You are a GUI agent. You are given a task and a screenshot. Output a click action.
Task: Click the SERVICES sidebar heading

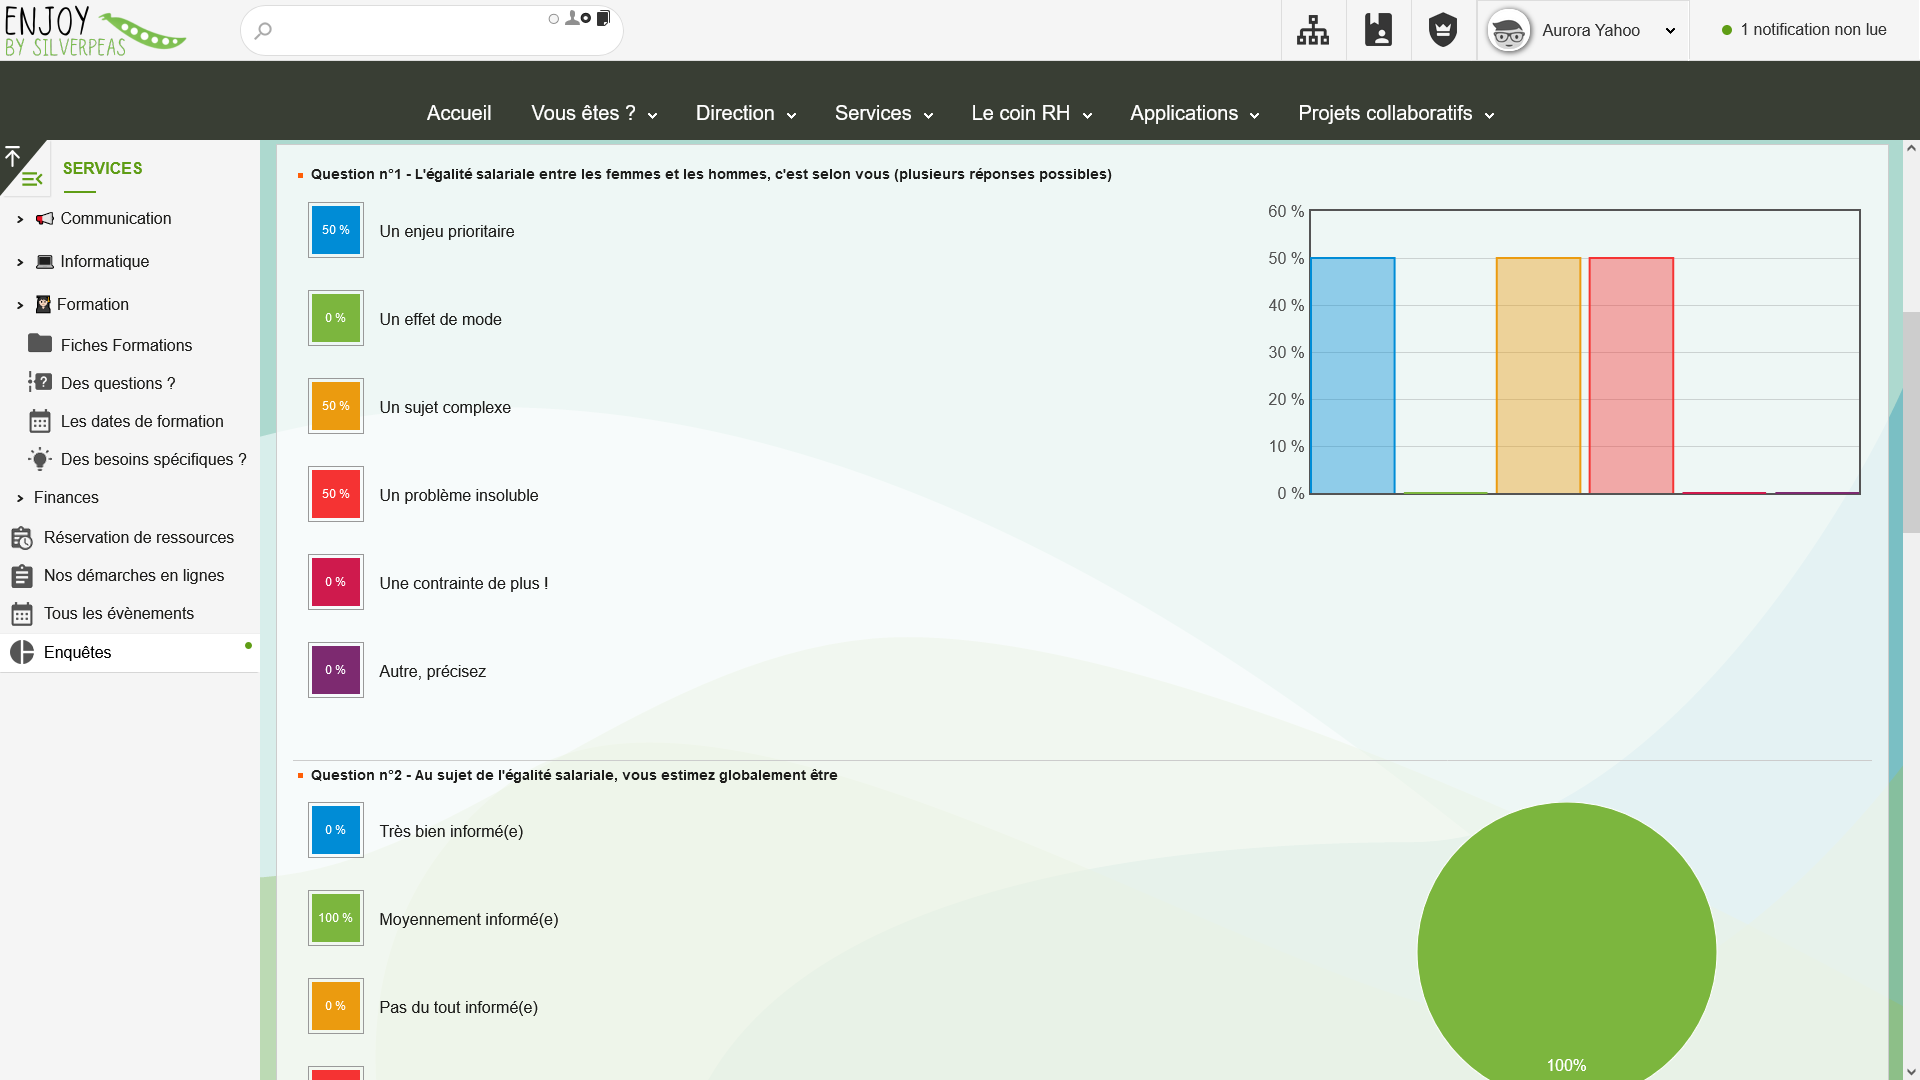pyautogui.click(x=103, y=168)
